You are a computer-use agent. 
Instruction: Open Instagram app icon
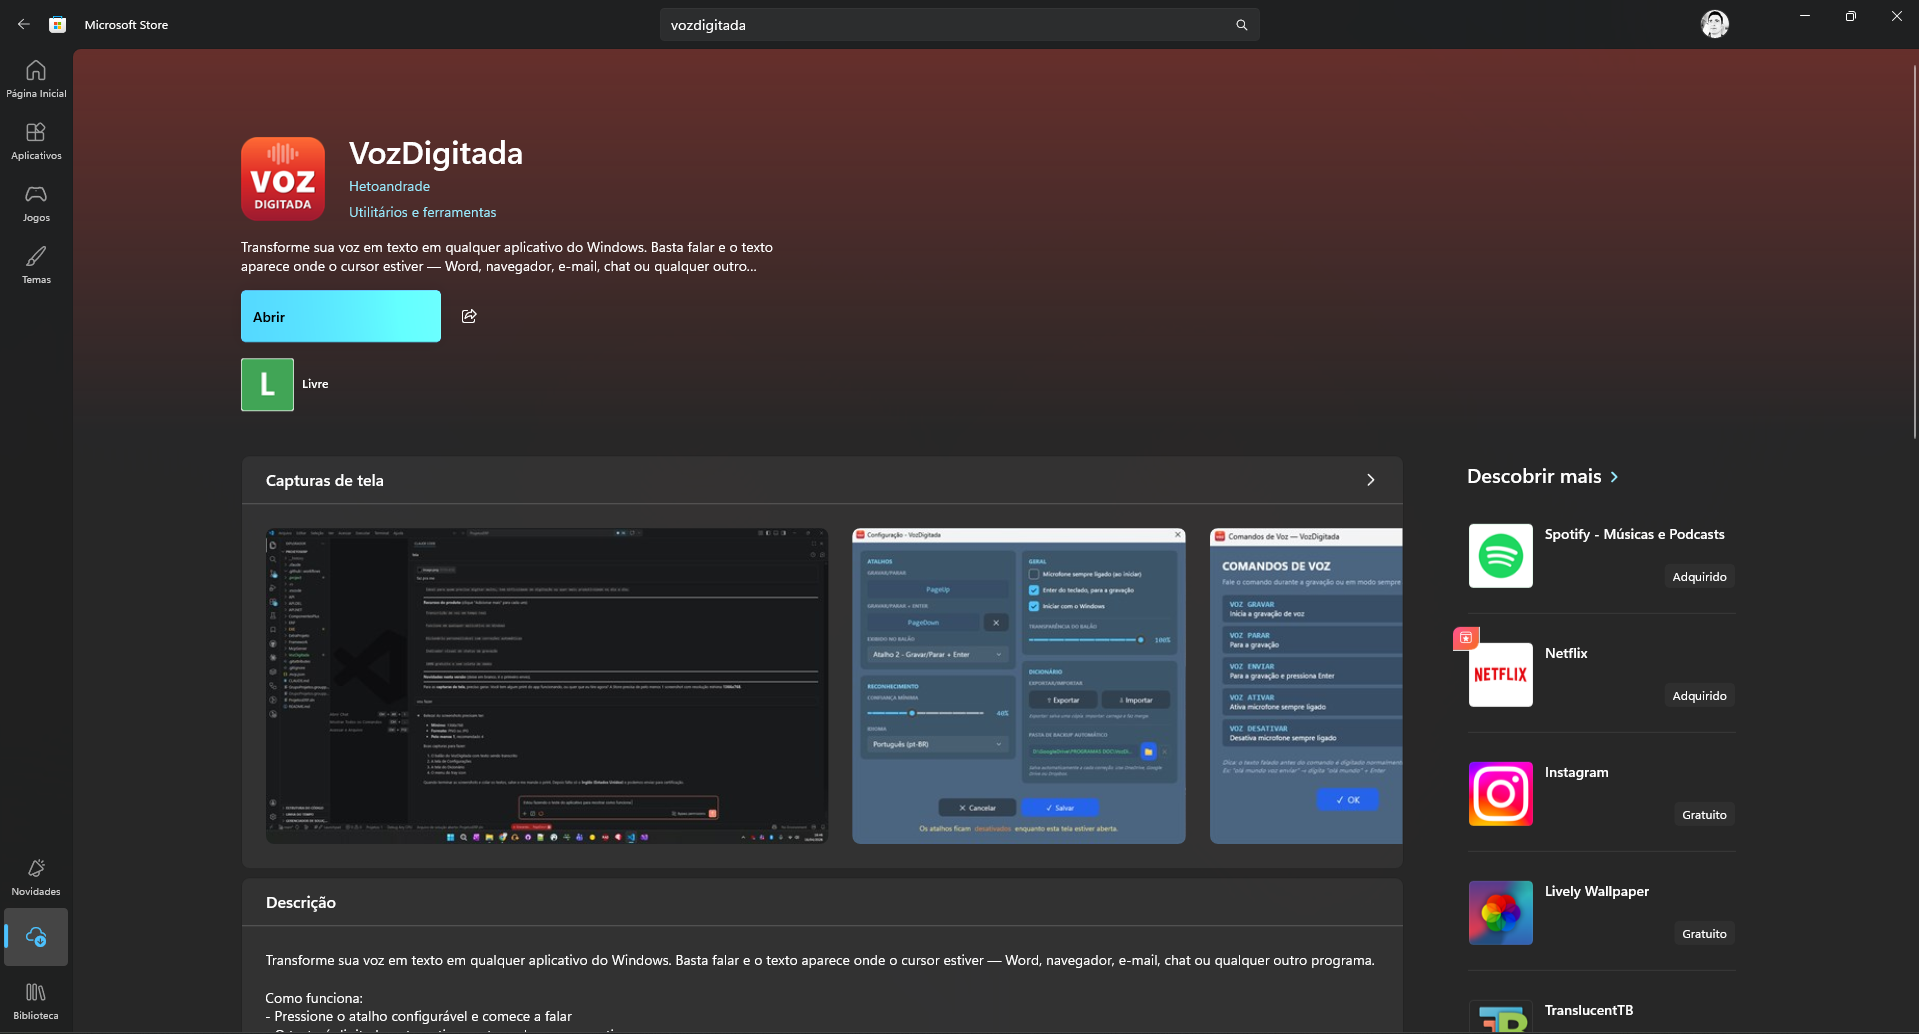pyautogui.click(x=1501, y=794)
